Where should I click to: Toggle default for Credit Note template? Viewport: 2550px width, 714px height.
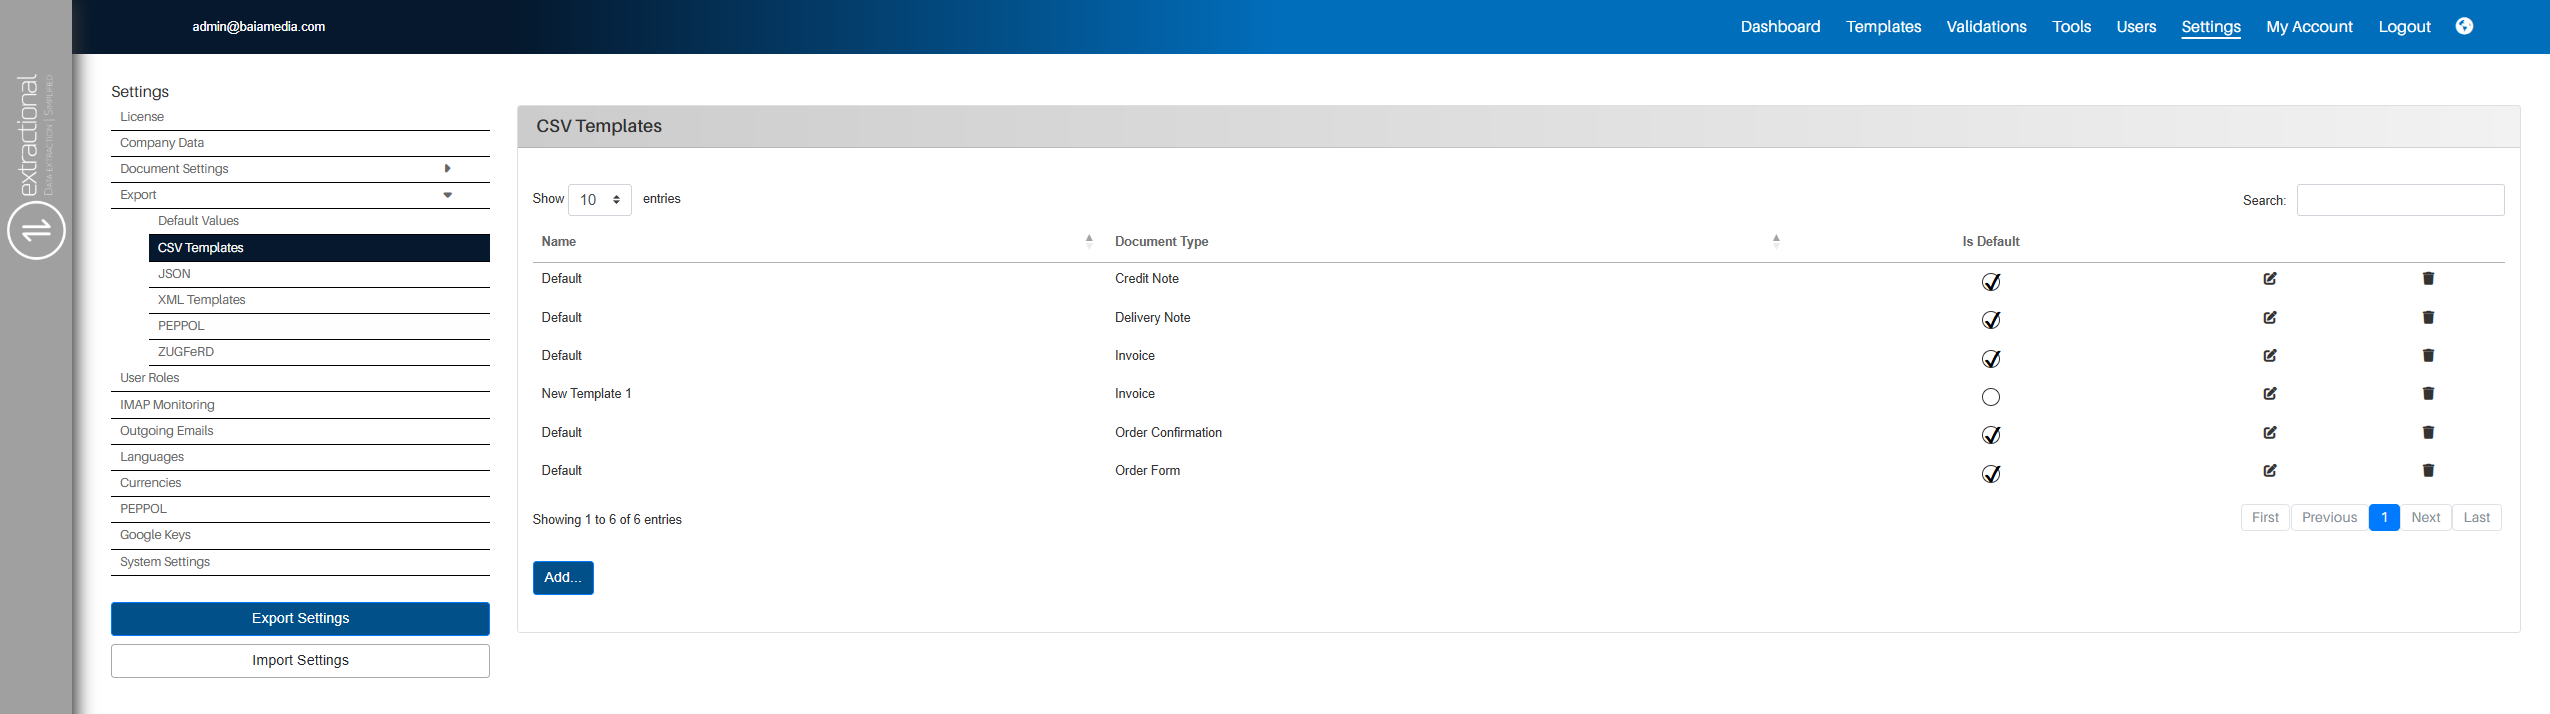pyautogui.click(x=1990, y=282)
